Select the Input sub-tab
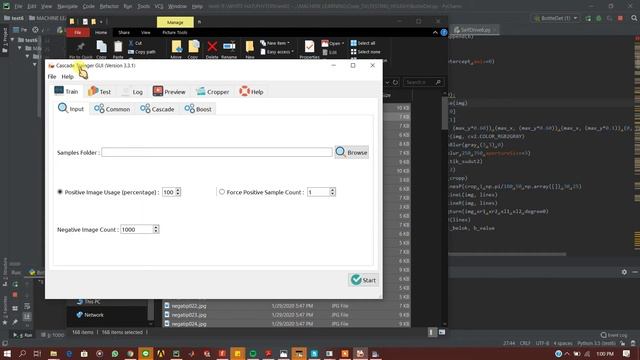This screenshot has width=640, height=360. tap(71, 109)
